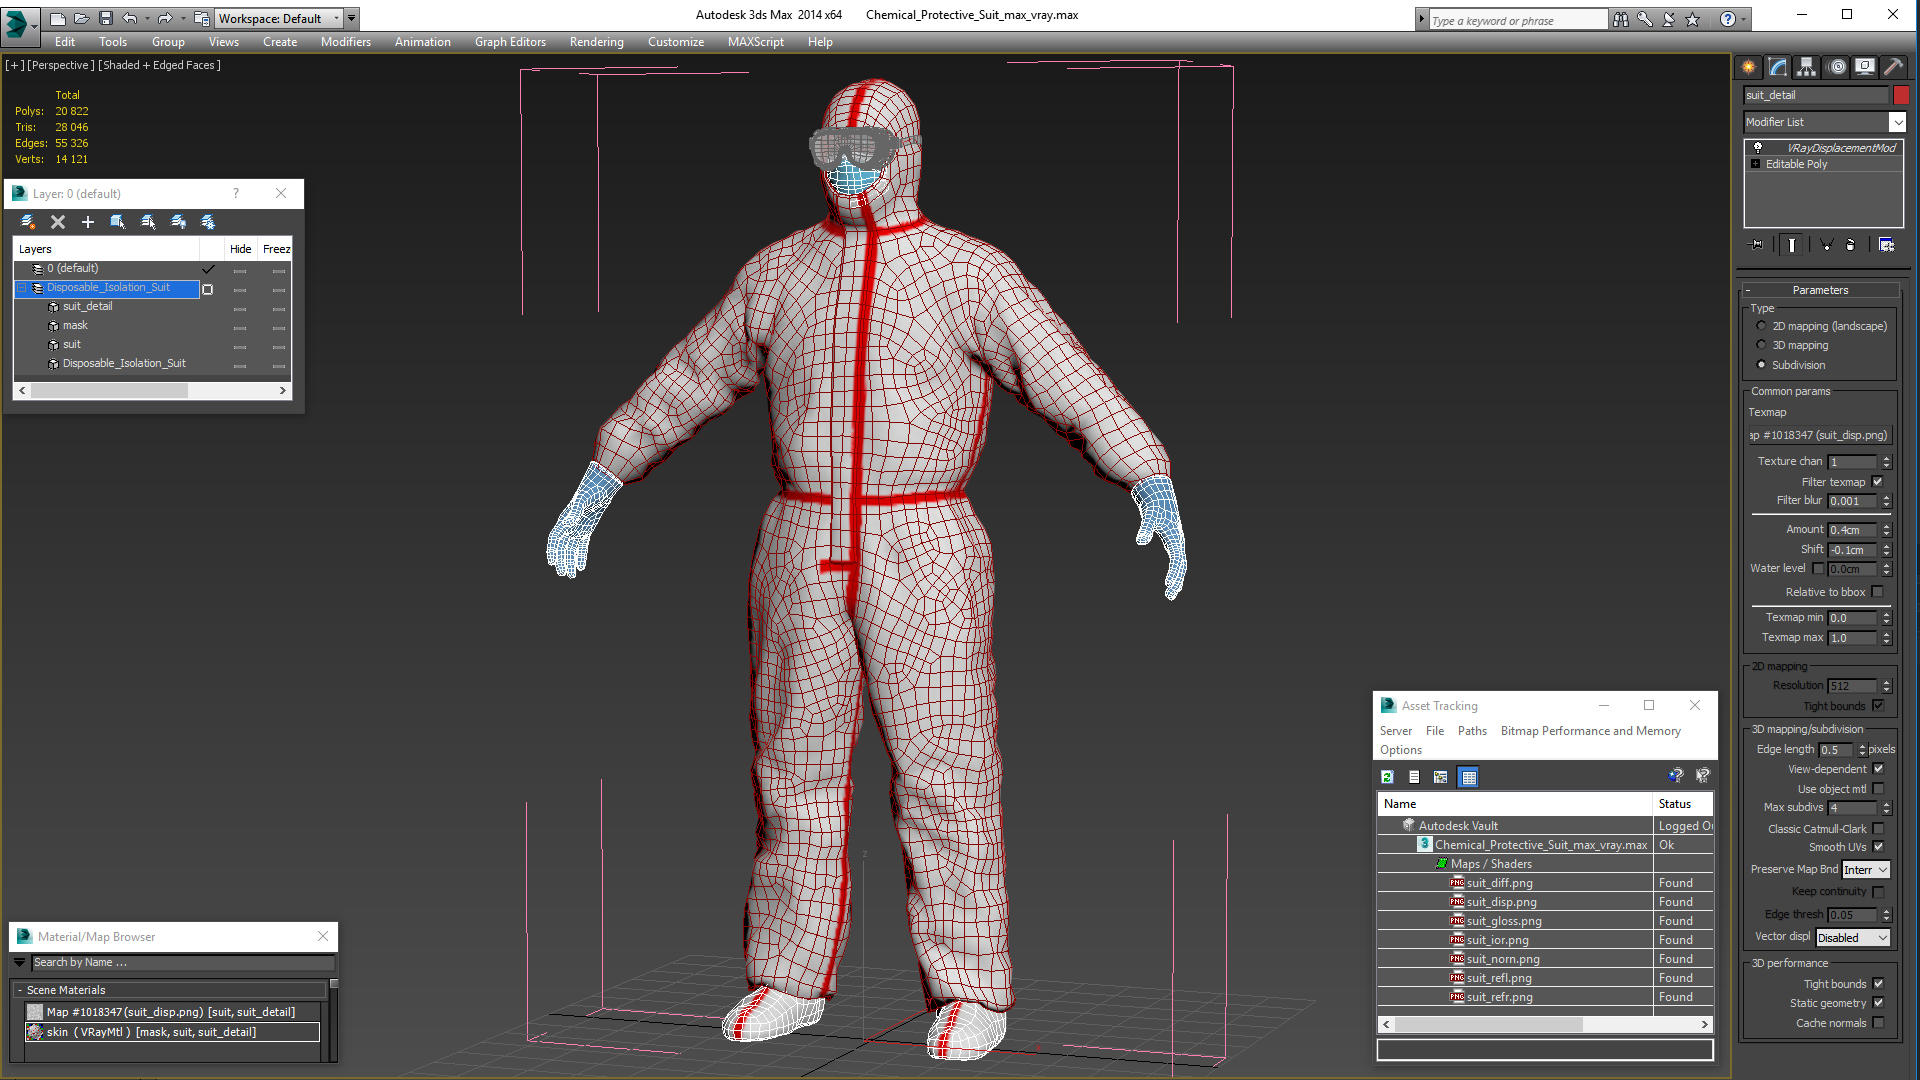The height and width of the screenshot is (1080, 1920).
Task: Open Paths menu in Asset Tracking
Action: coord(1472,731)
